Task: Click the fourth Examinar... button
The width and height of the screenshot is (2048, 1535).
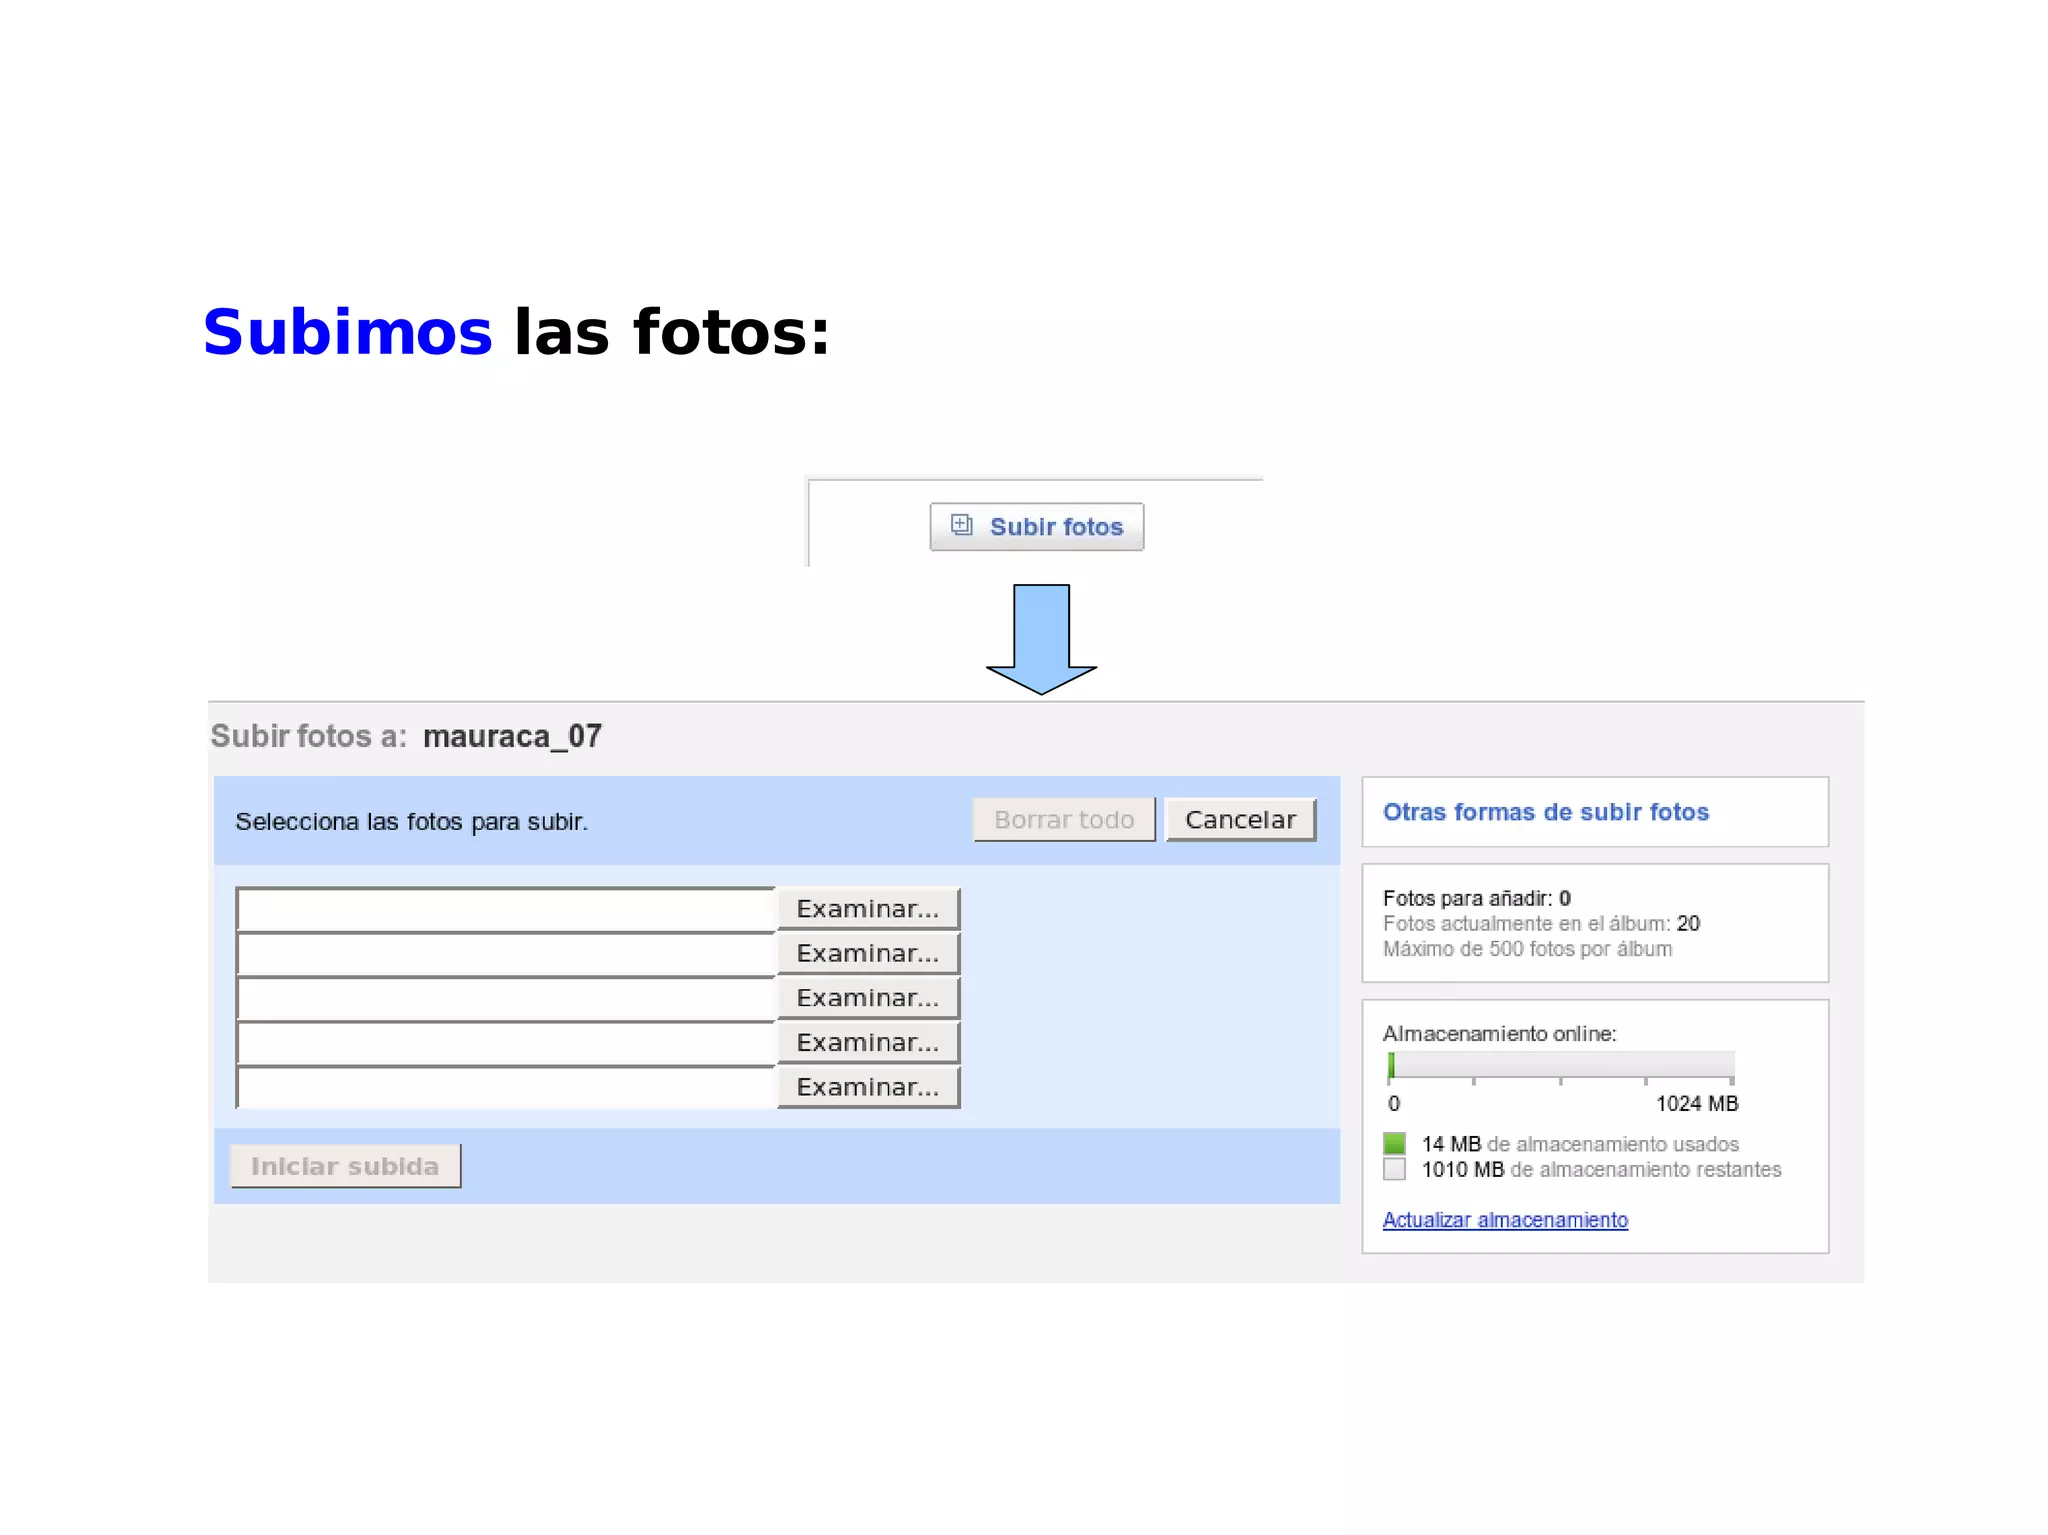Action: [x=868, y=1043]
